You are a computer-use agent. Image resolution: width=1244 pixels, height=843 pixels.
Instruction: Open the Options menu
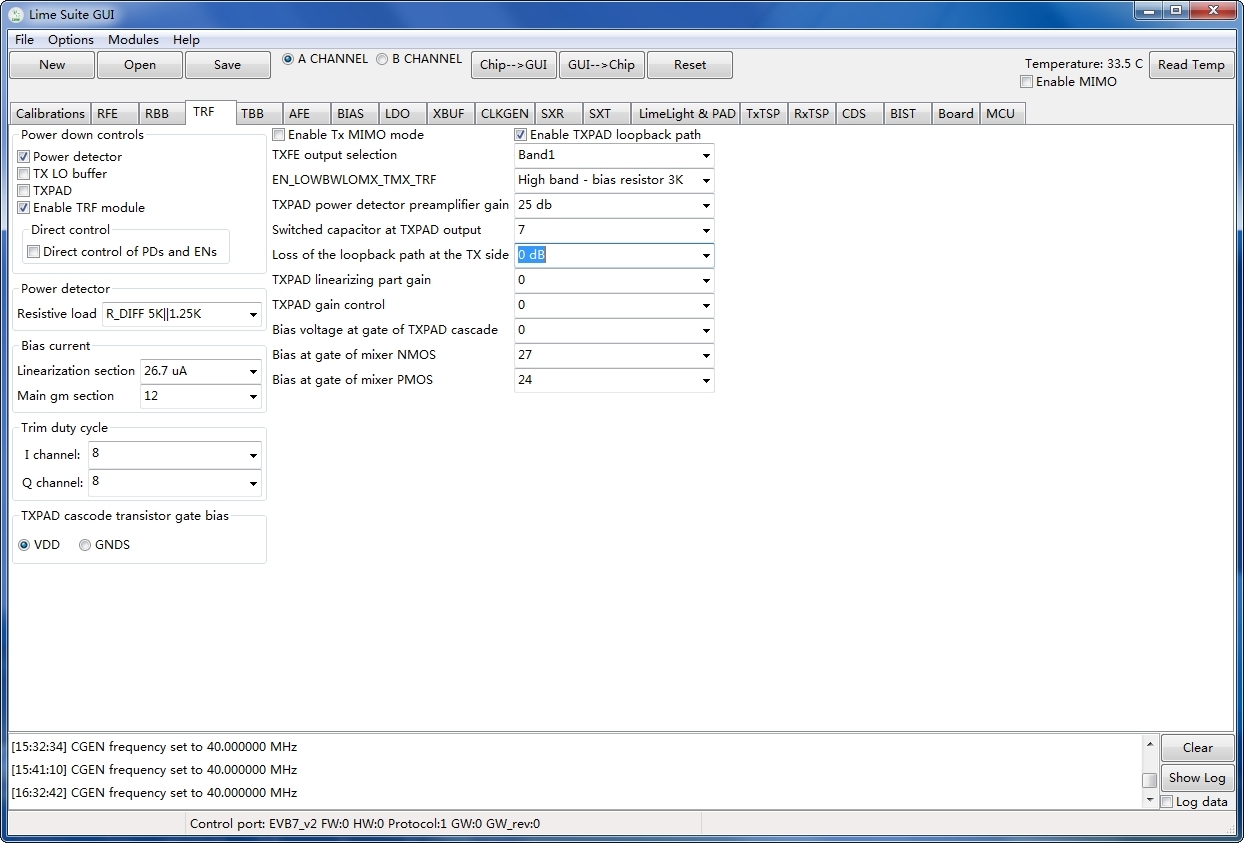coord(71,40)
